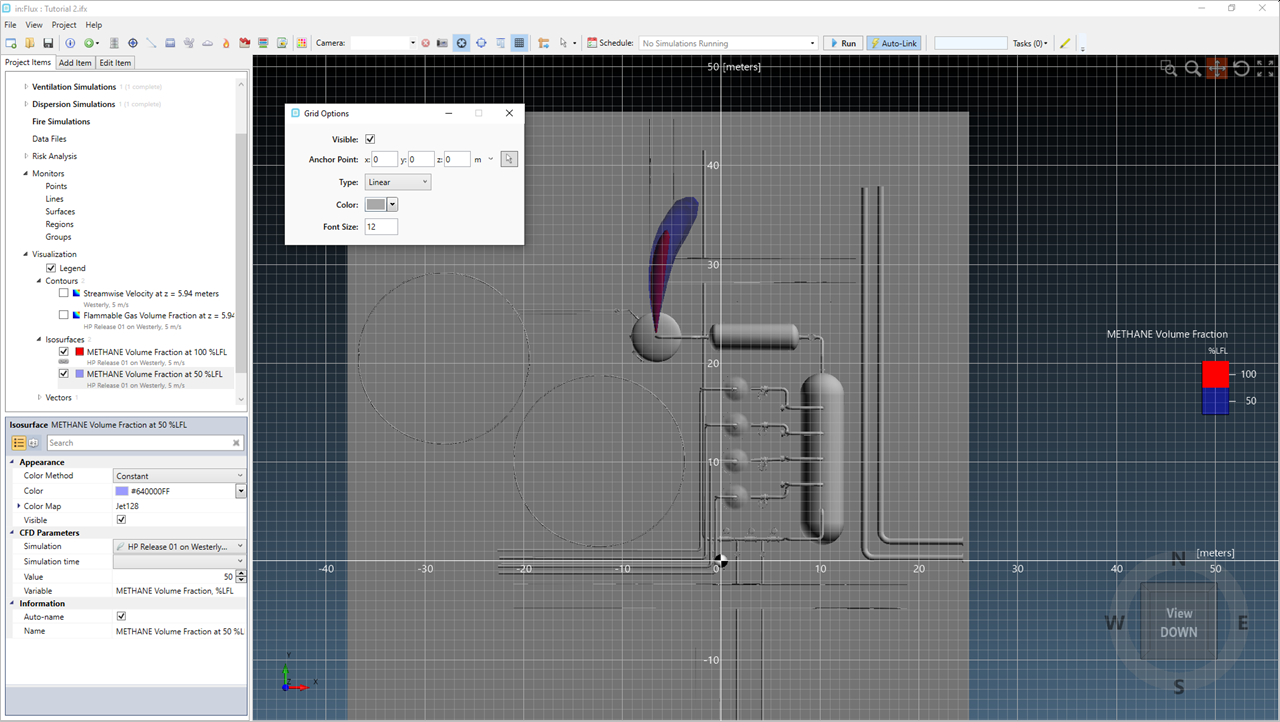Enable the Streamwise Velocity contour checkbox
The height and width of the screenshot is (722, 1280).
pyautogui.click(x=64, y=294)
